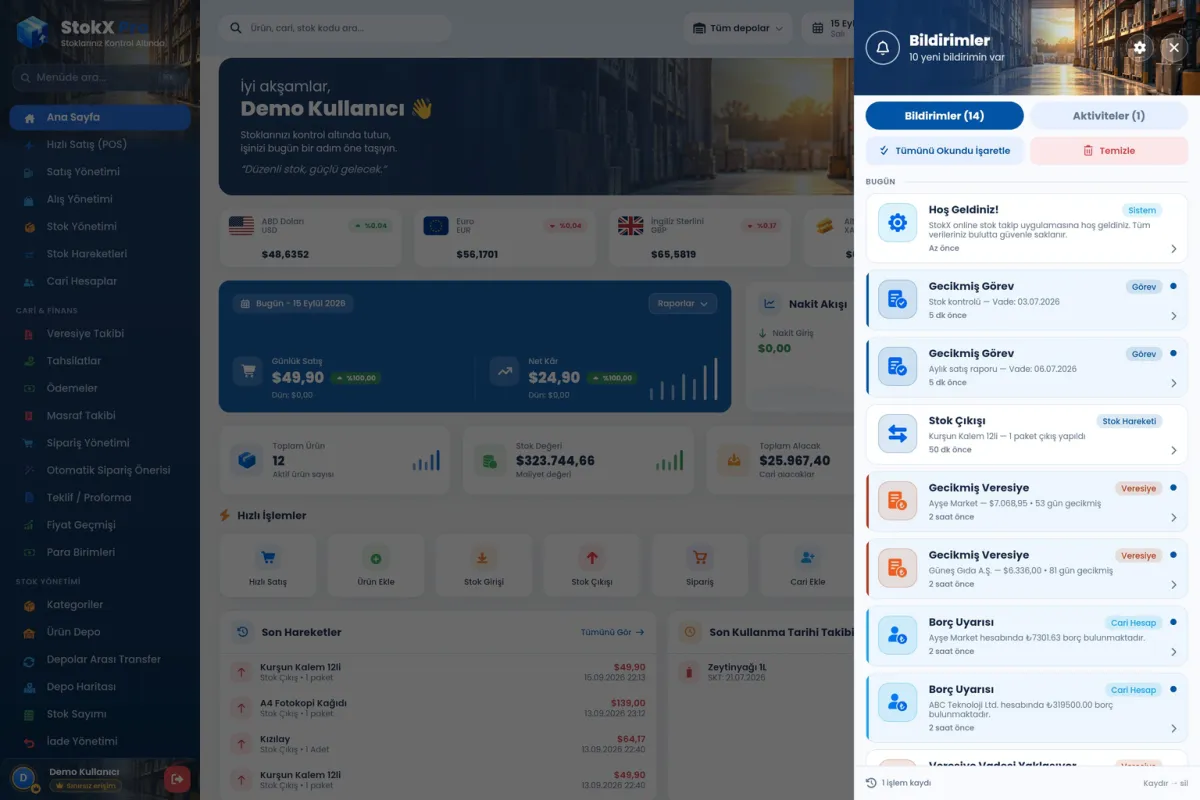Switch to Bildirimler (14) tab

point(944,116)
